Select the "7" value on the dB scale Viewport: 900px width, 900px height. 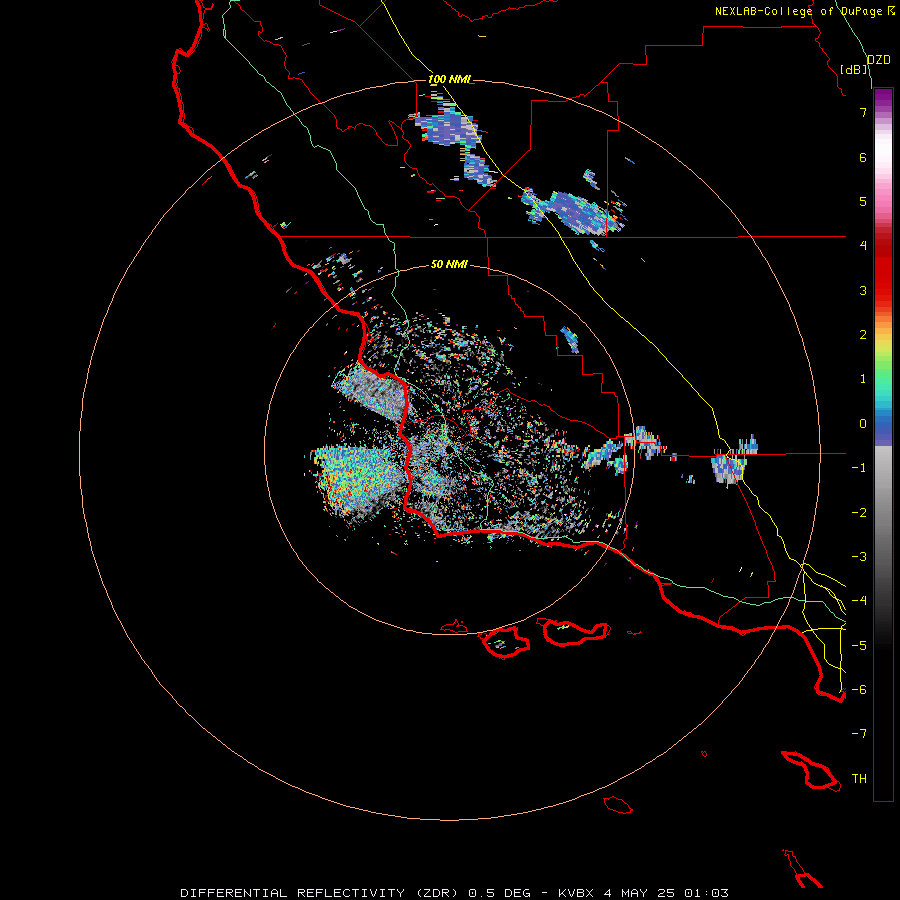tap(863, 112)
